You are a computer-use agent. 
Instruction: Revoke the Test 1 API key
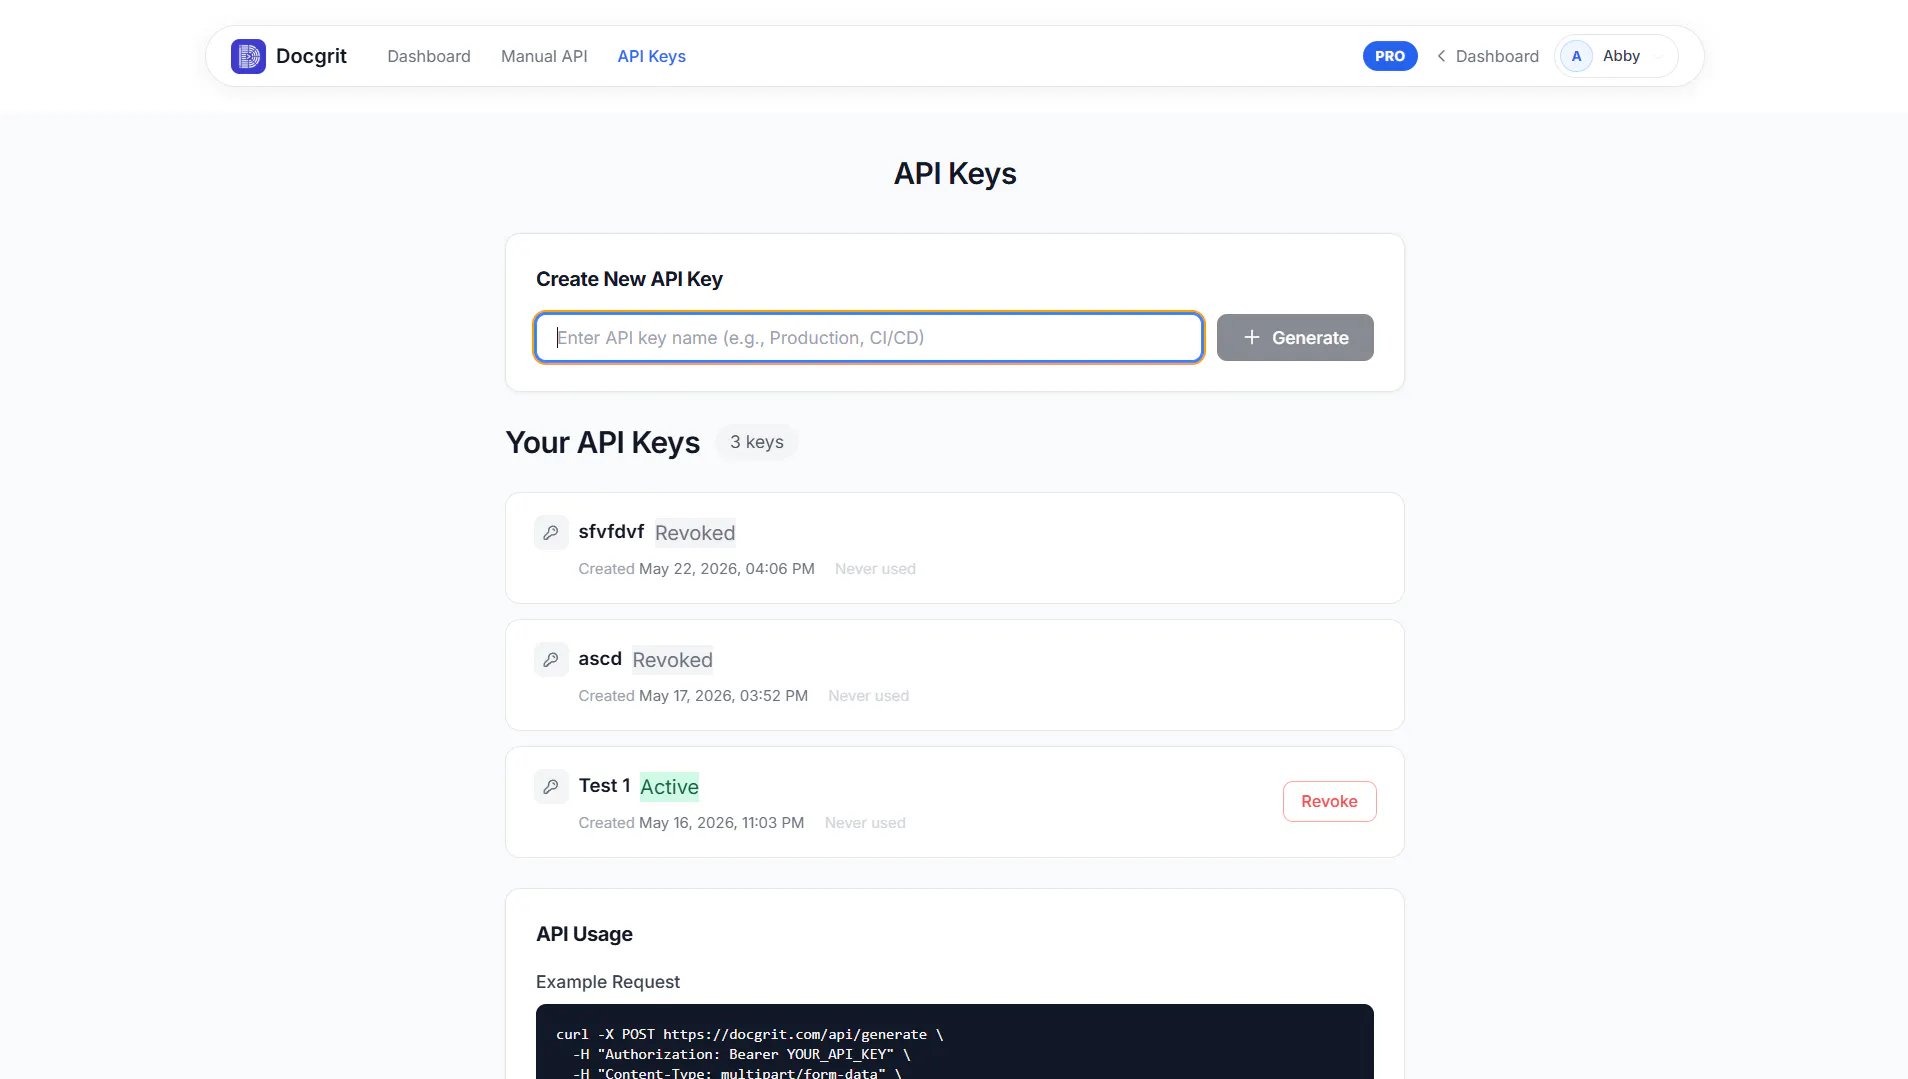coord(1329,802)
